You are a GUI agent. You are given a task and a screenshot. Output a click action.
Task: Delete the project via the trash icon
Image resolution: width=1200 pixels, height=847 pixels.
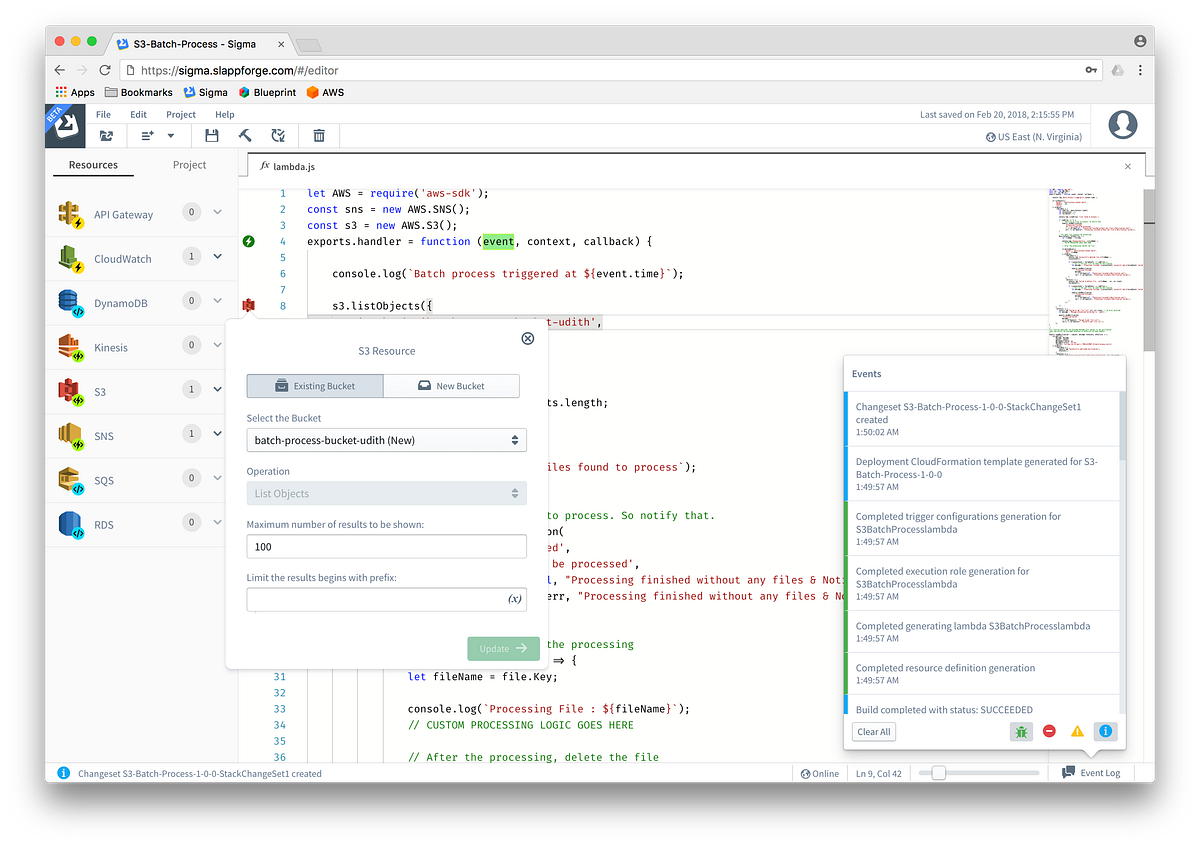click(x=318, y=135)
